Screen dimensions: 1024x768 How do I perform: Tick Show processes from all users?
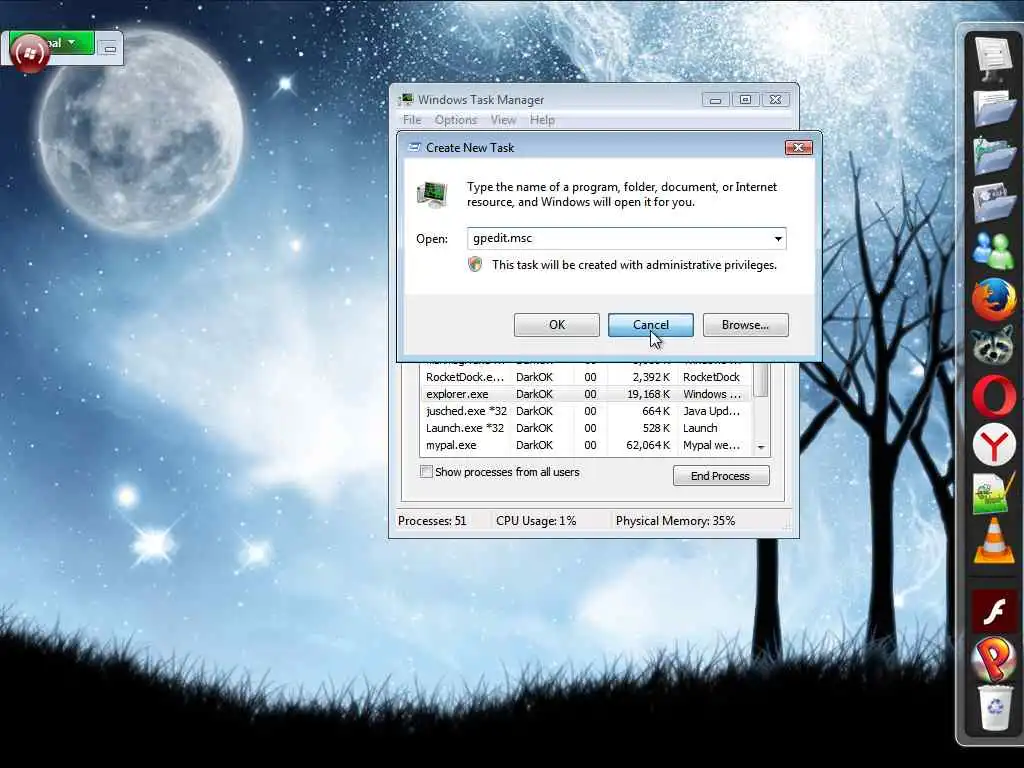426,472
